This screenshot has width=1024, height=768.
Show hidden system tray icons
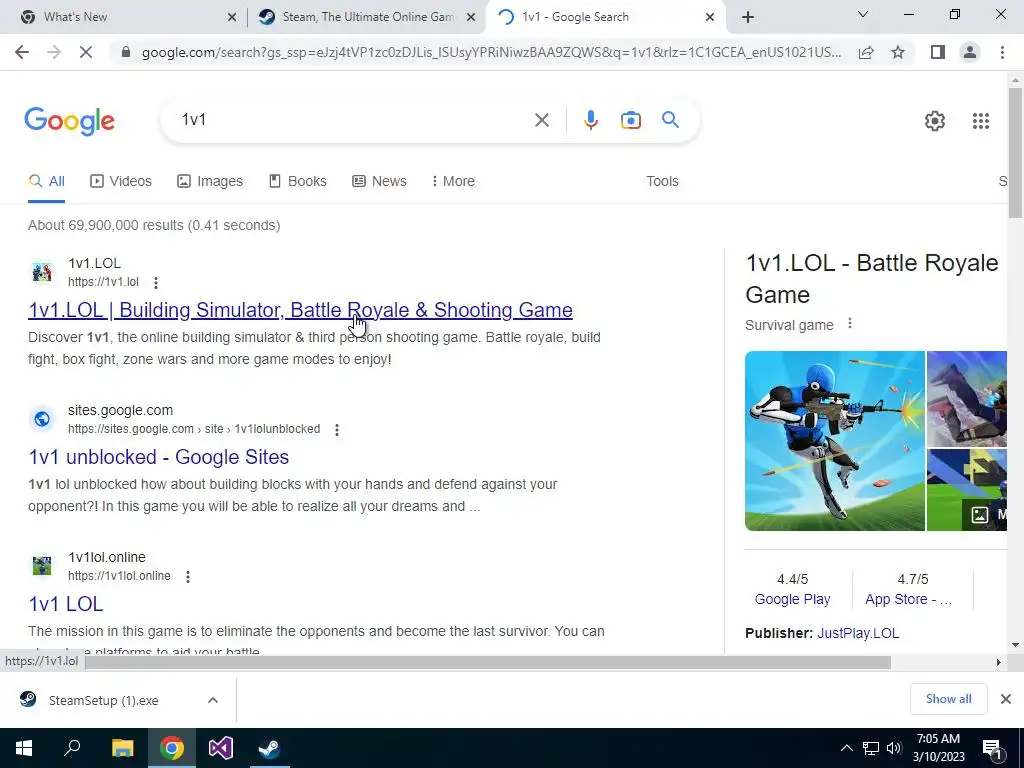[846, 748]
